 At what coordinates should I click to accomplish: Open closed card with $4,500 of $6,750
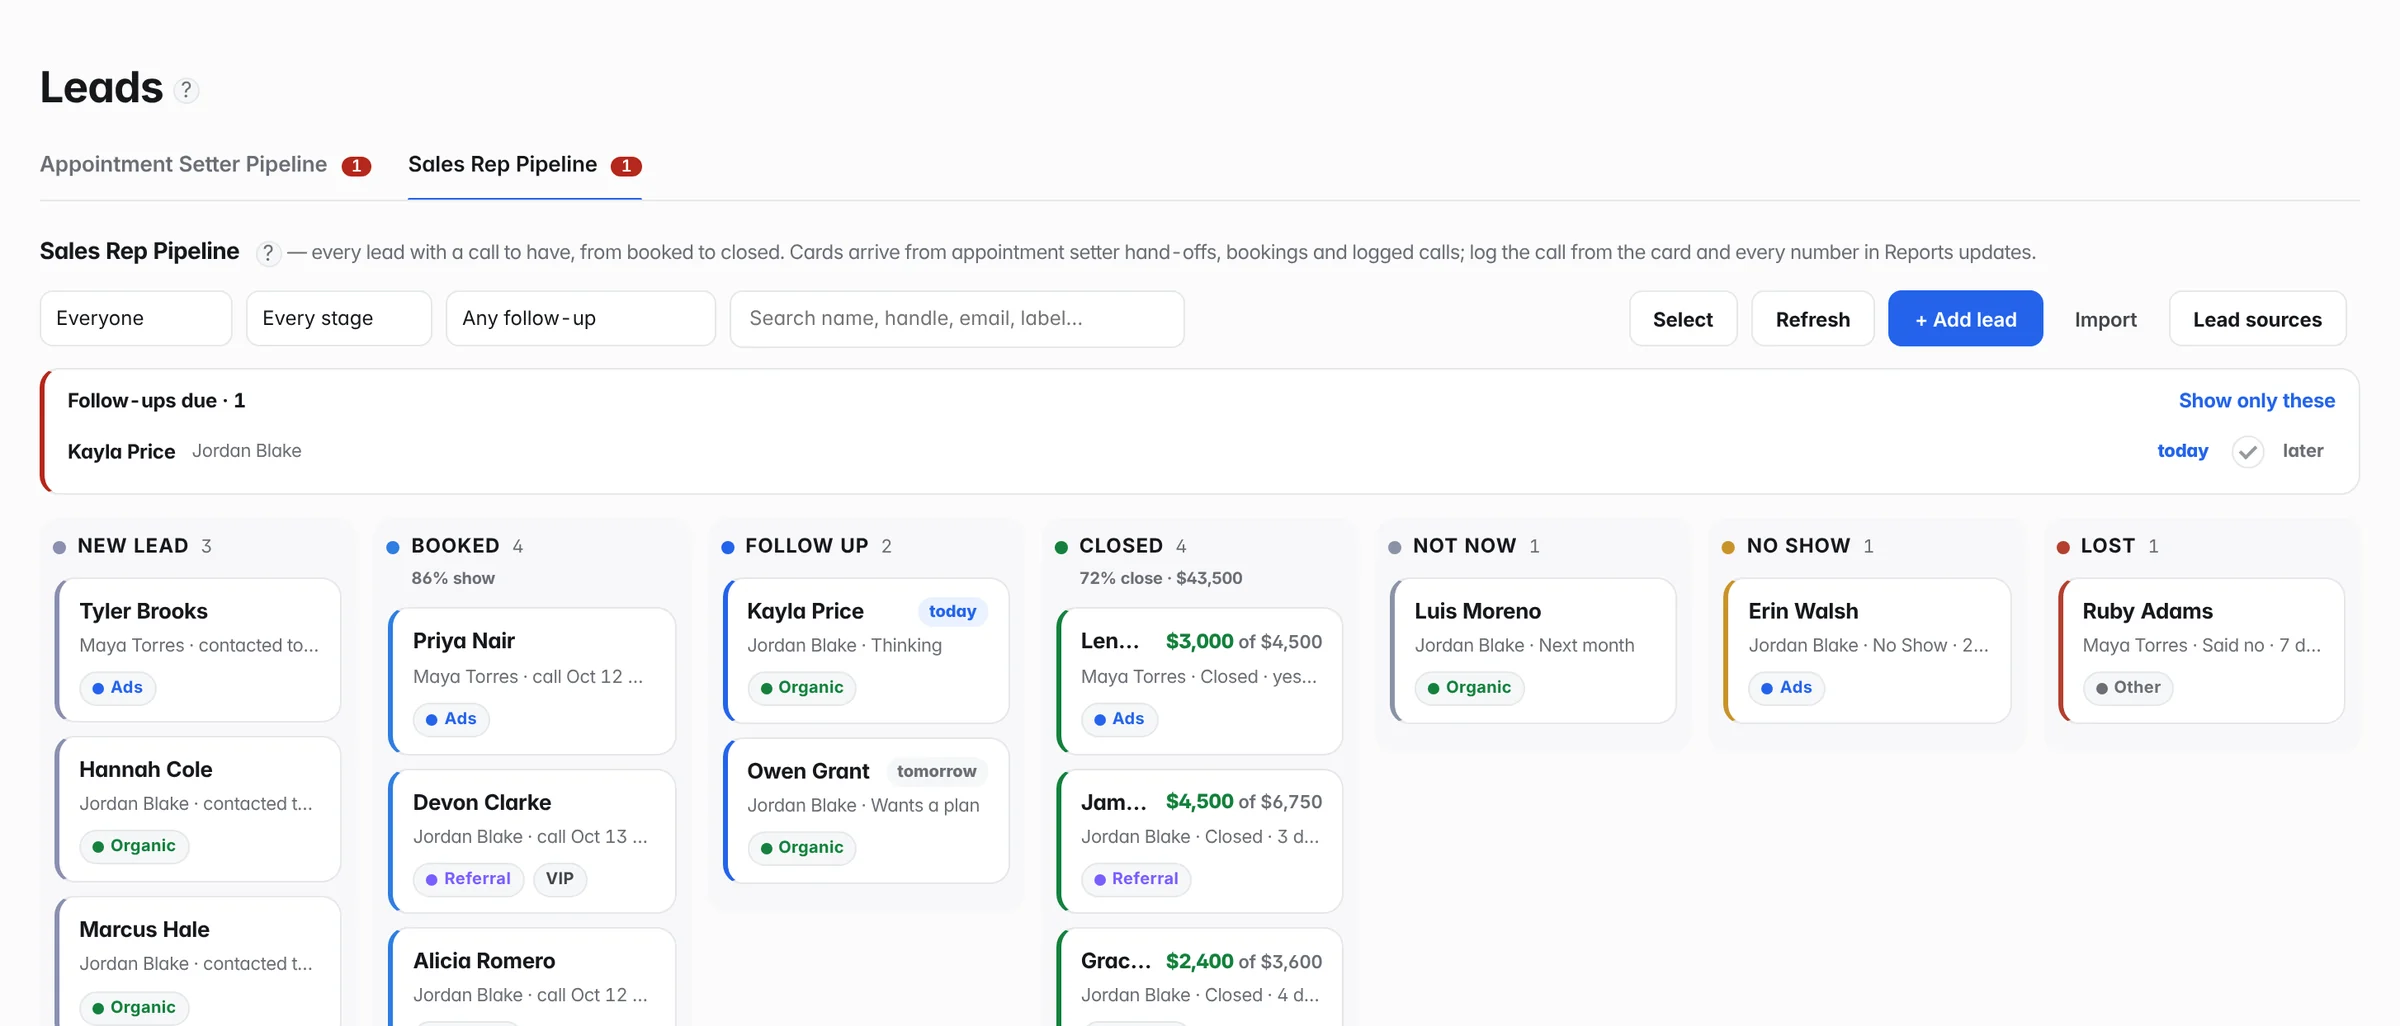pyautogui.click(x=1200, y=840)
